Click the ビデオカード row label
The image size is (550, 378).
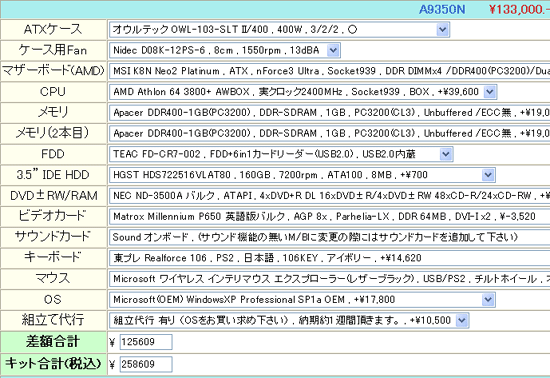pos(53,216)
